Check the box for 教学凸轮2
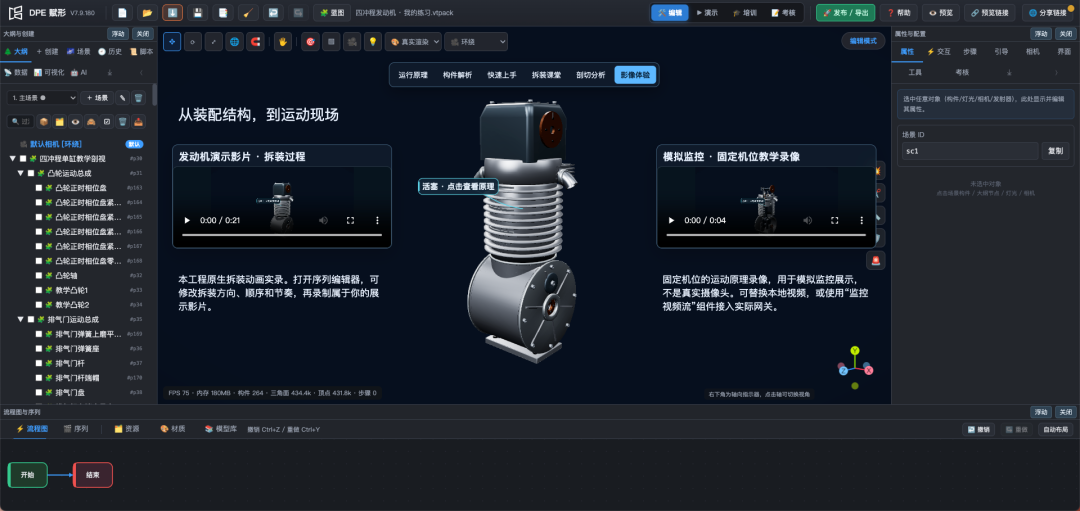The image size is (1080, 511). pos(39,304)
